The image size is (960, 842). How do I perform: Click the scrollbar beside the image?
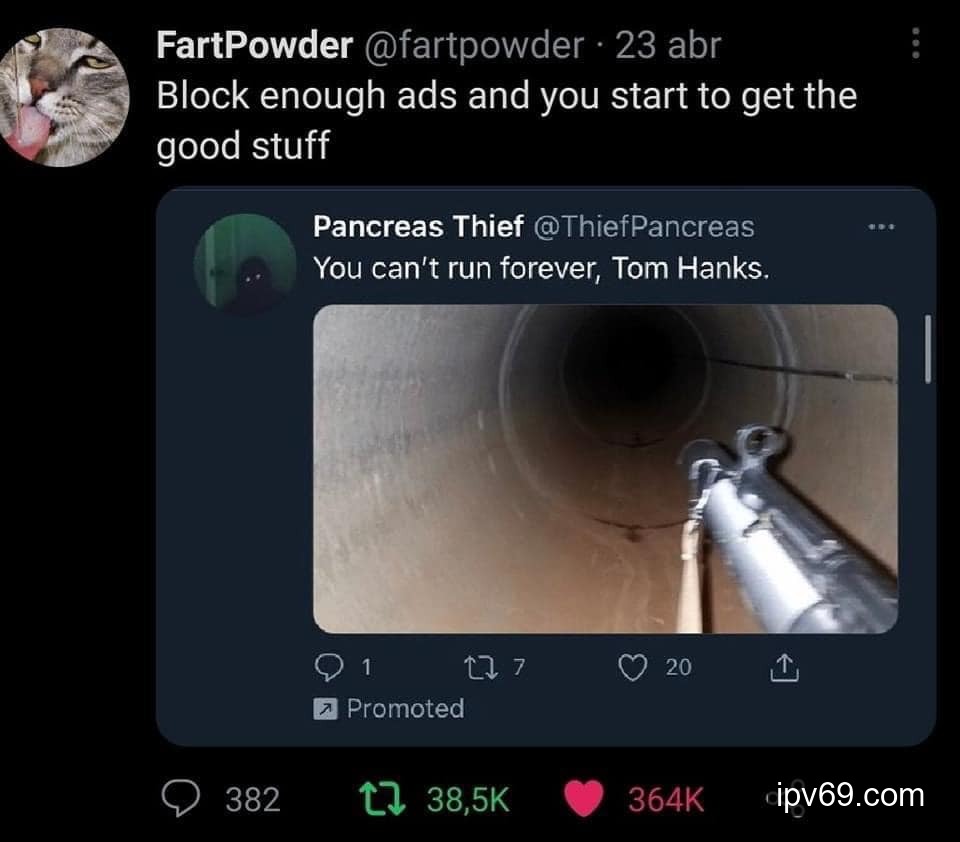pos(928,349)
